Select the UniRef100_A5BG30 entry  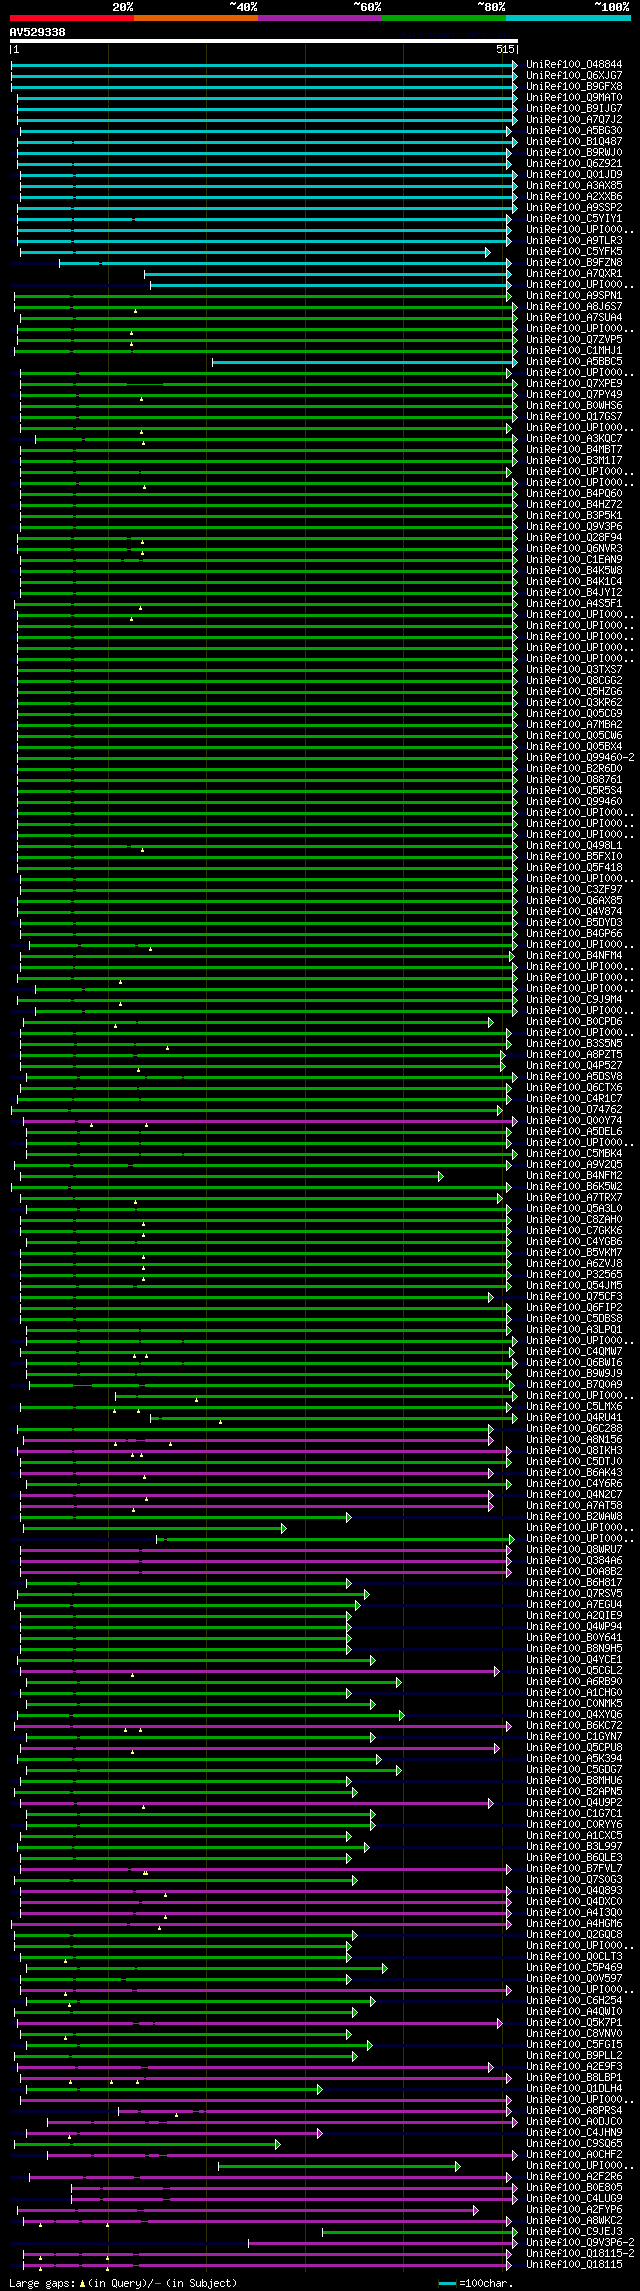574,130
